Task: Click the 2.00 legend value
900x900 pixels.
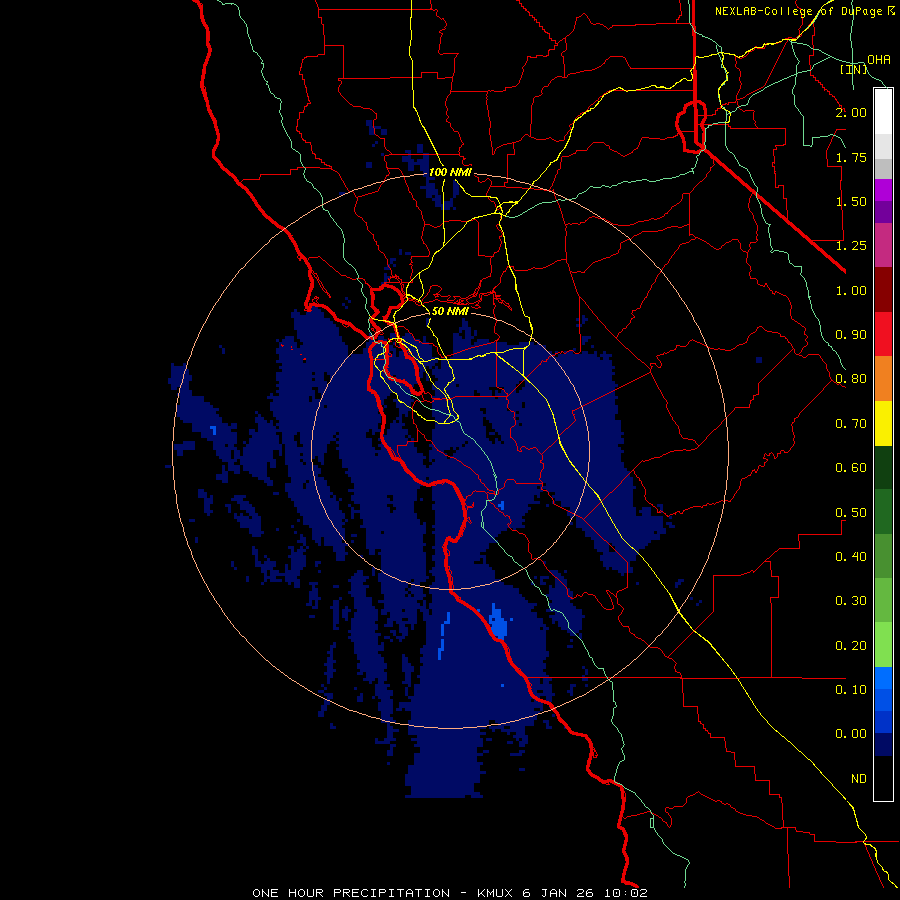Action: click(851, 112)
